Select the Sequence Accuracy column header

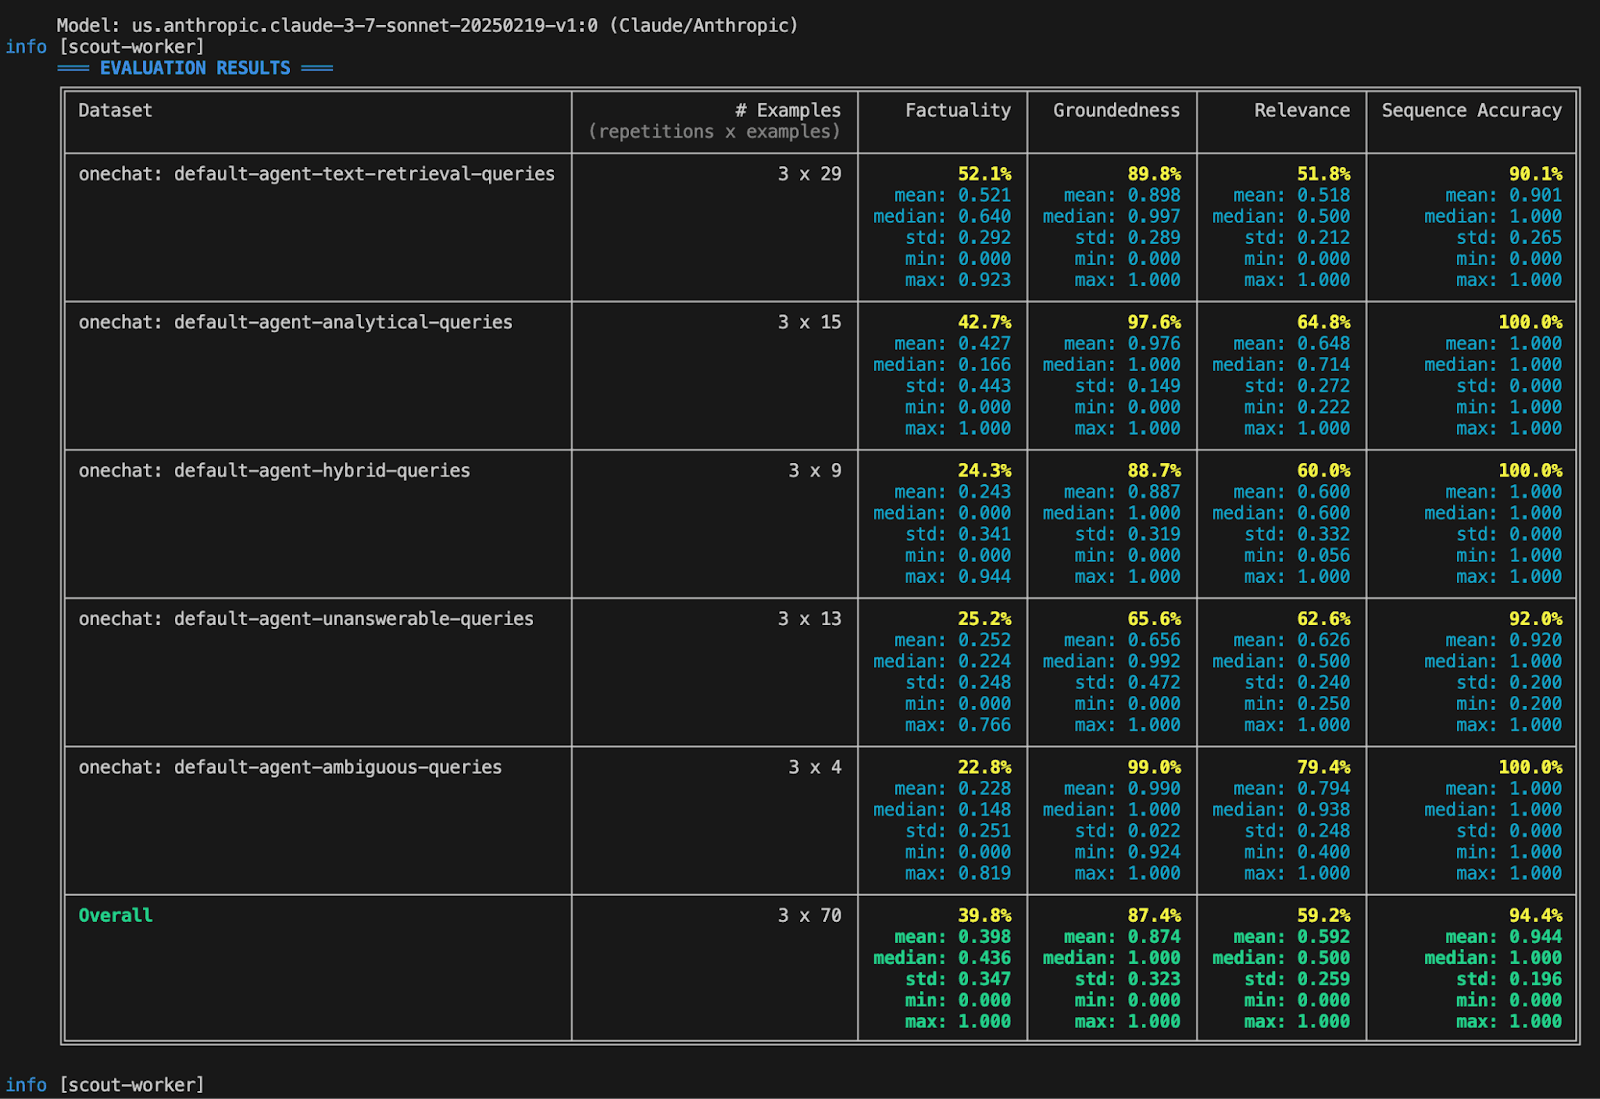click(1470, 110)
